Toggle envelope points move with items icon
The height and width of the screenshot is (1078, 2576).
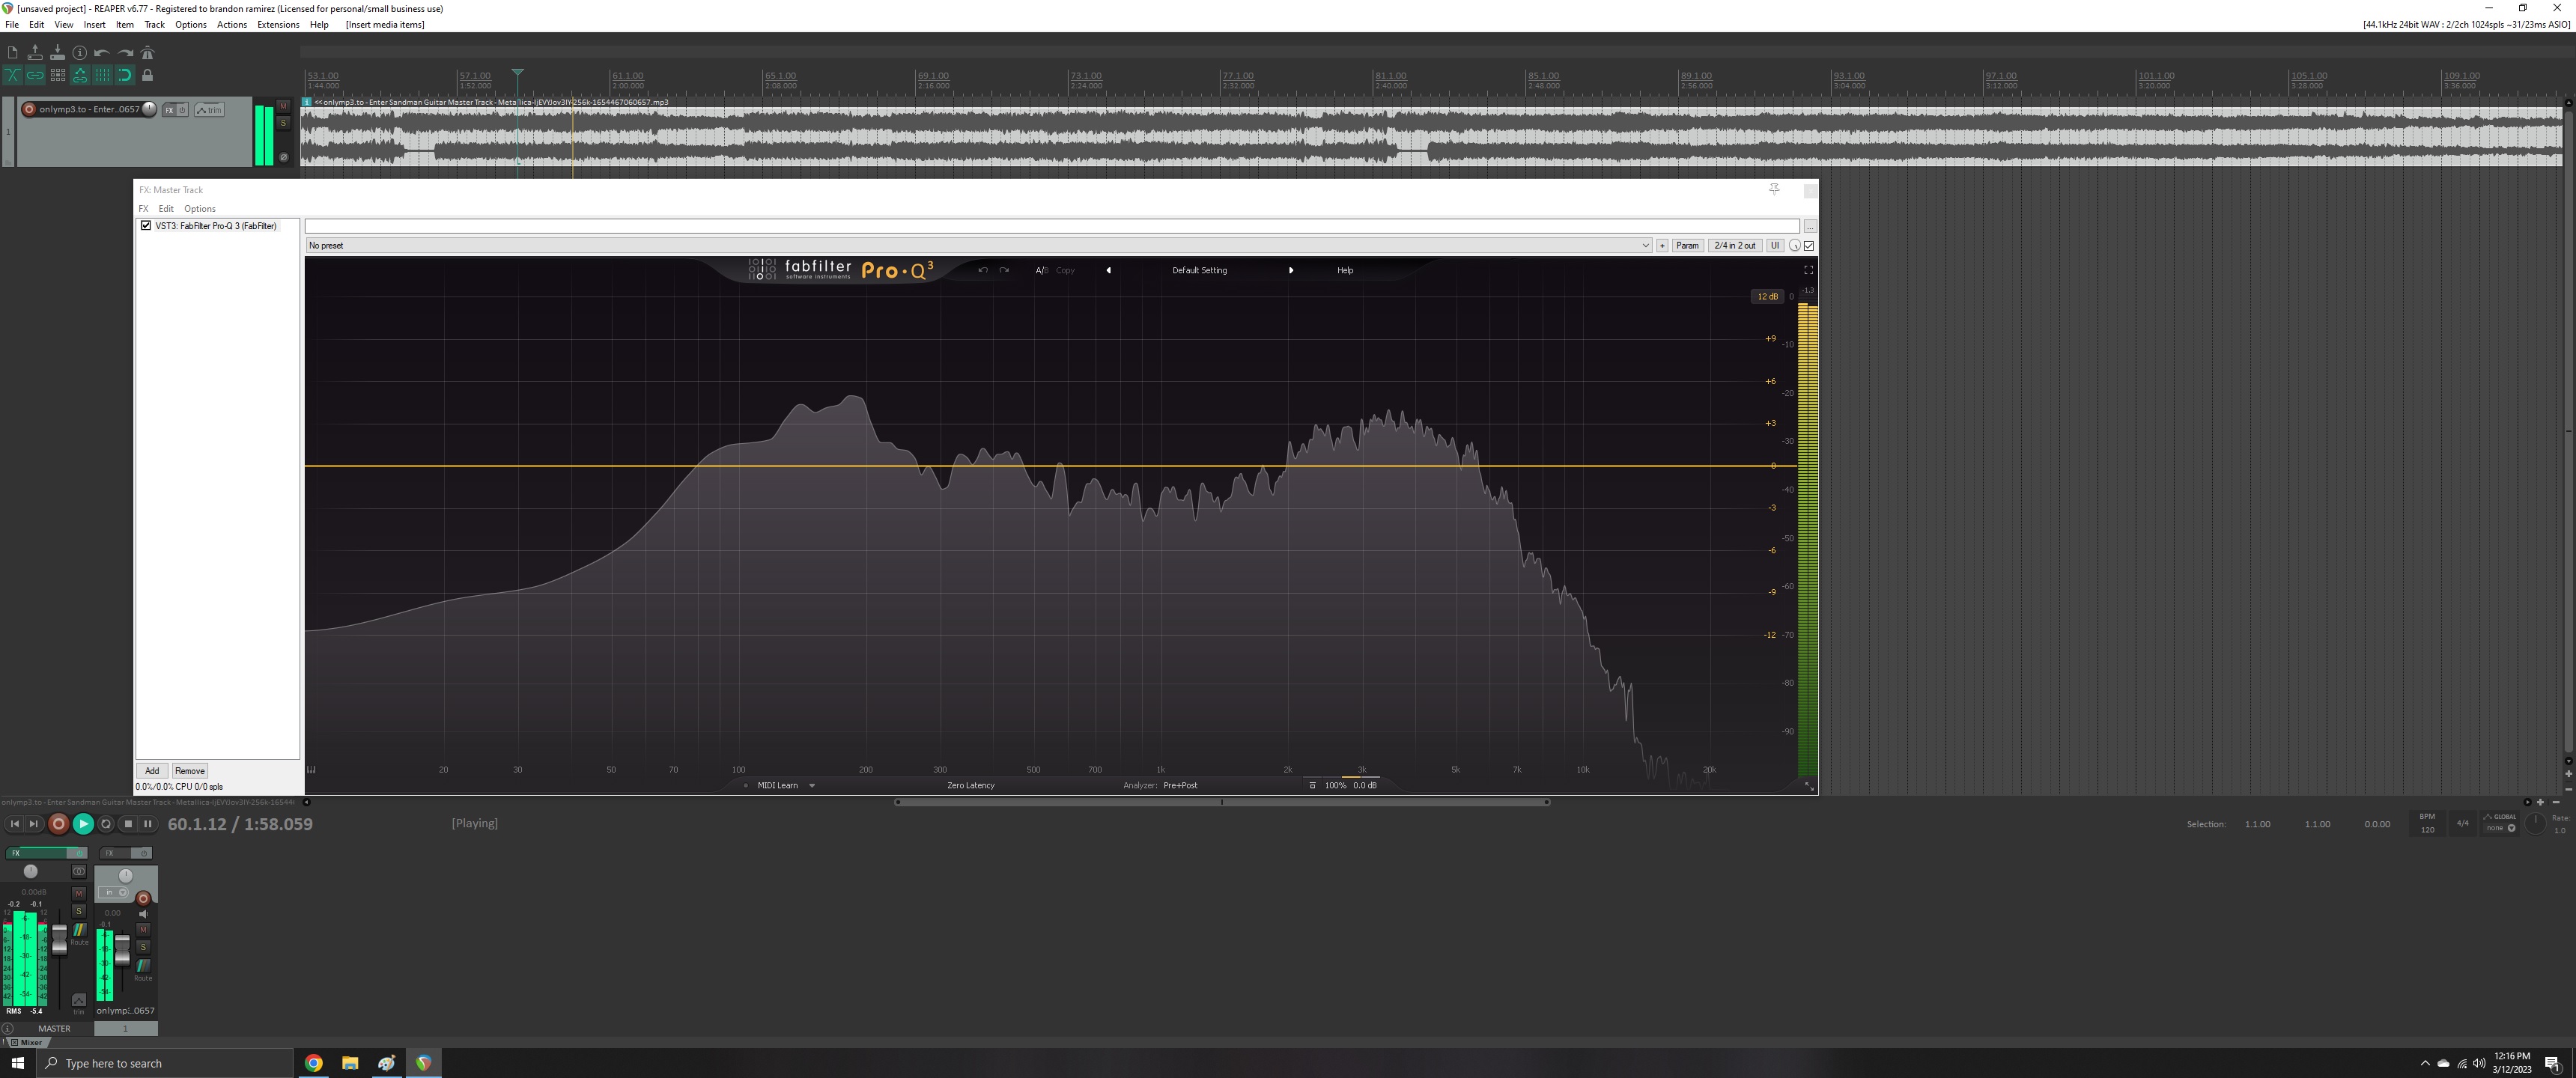pos(80,75)
